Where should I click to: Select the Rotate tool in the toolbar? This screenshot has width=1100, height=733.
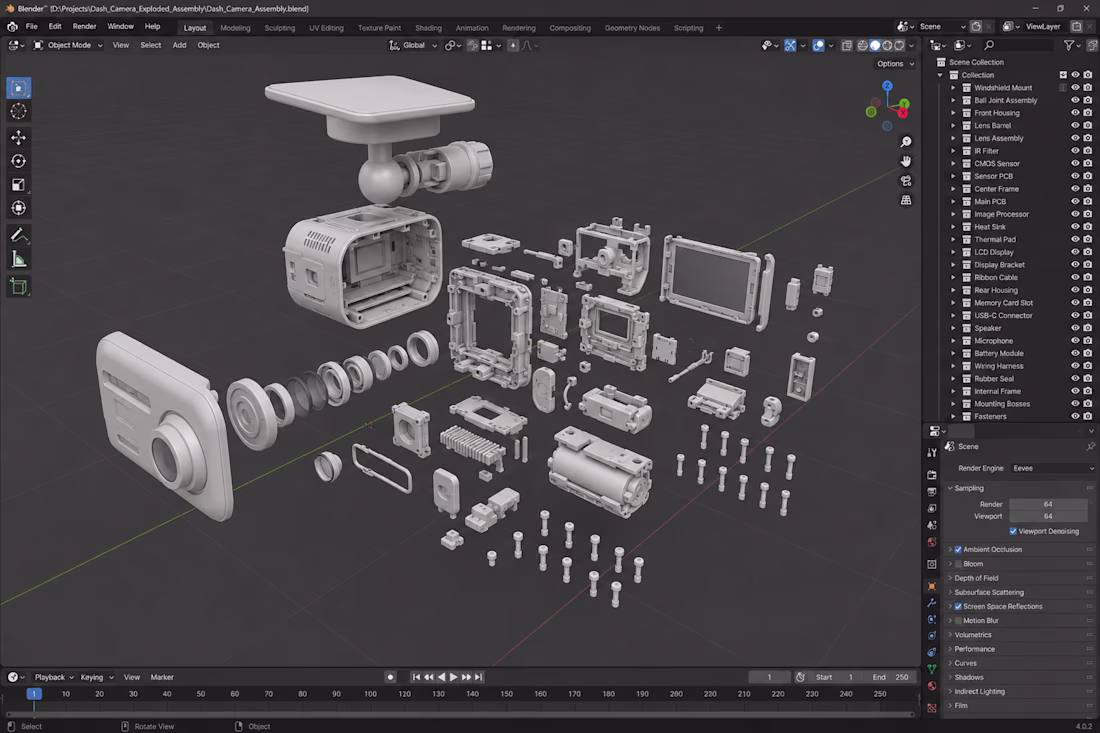pyautogui.click(x=19, y=161)
